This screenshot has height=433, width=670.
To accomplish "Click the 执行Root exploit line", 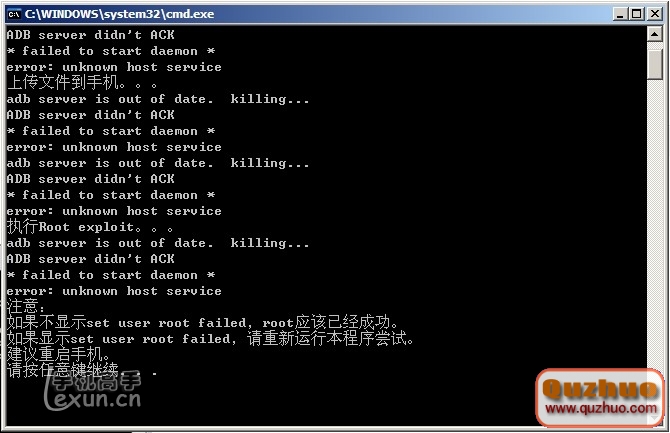I will [x=90, y=227].
